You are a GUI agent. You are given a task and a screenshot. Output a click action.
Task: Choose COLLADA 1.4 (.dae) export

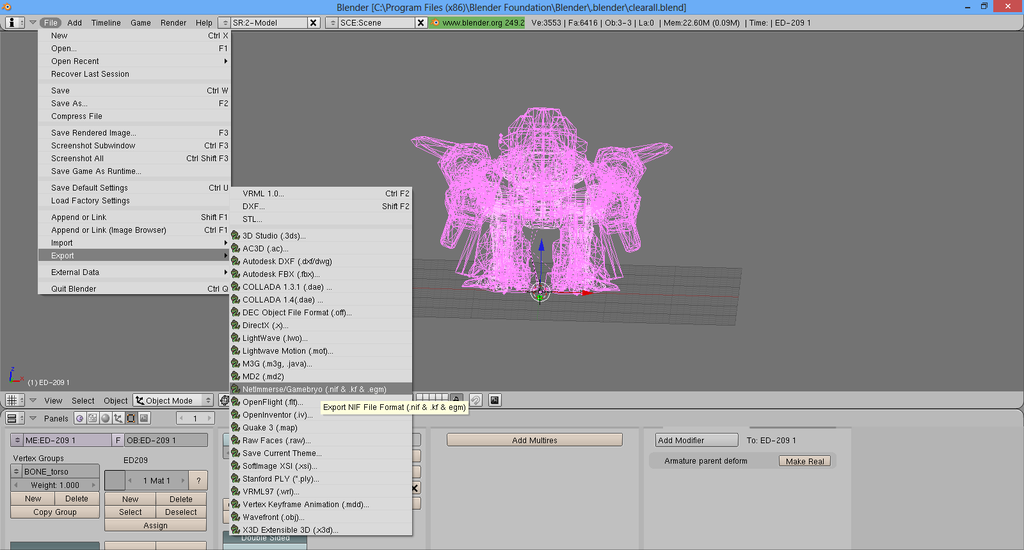[321, 300]
